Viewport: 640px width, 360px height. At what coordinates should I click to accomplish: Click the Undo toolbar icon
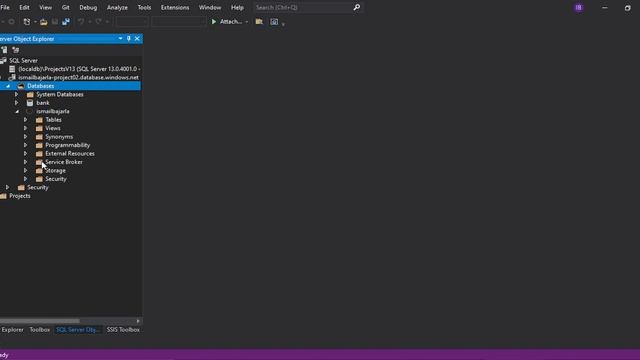81,22
